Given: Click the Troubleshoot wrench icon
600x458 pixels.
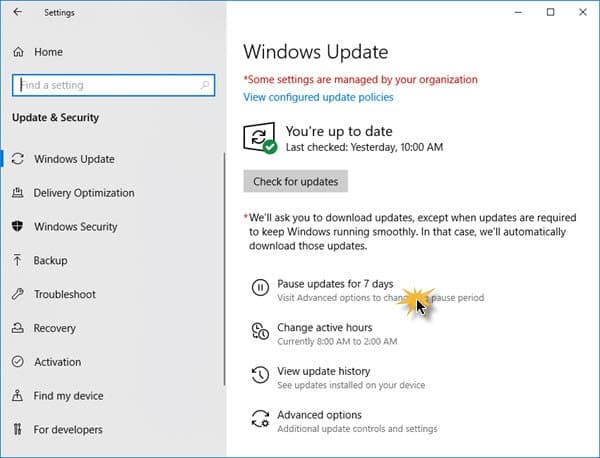Looking at the screenshot, I should (18, 294).
